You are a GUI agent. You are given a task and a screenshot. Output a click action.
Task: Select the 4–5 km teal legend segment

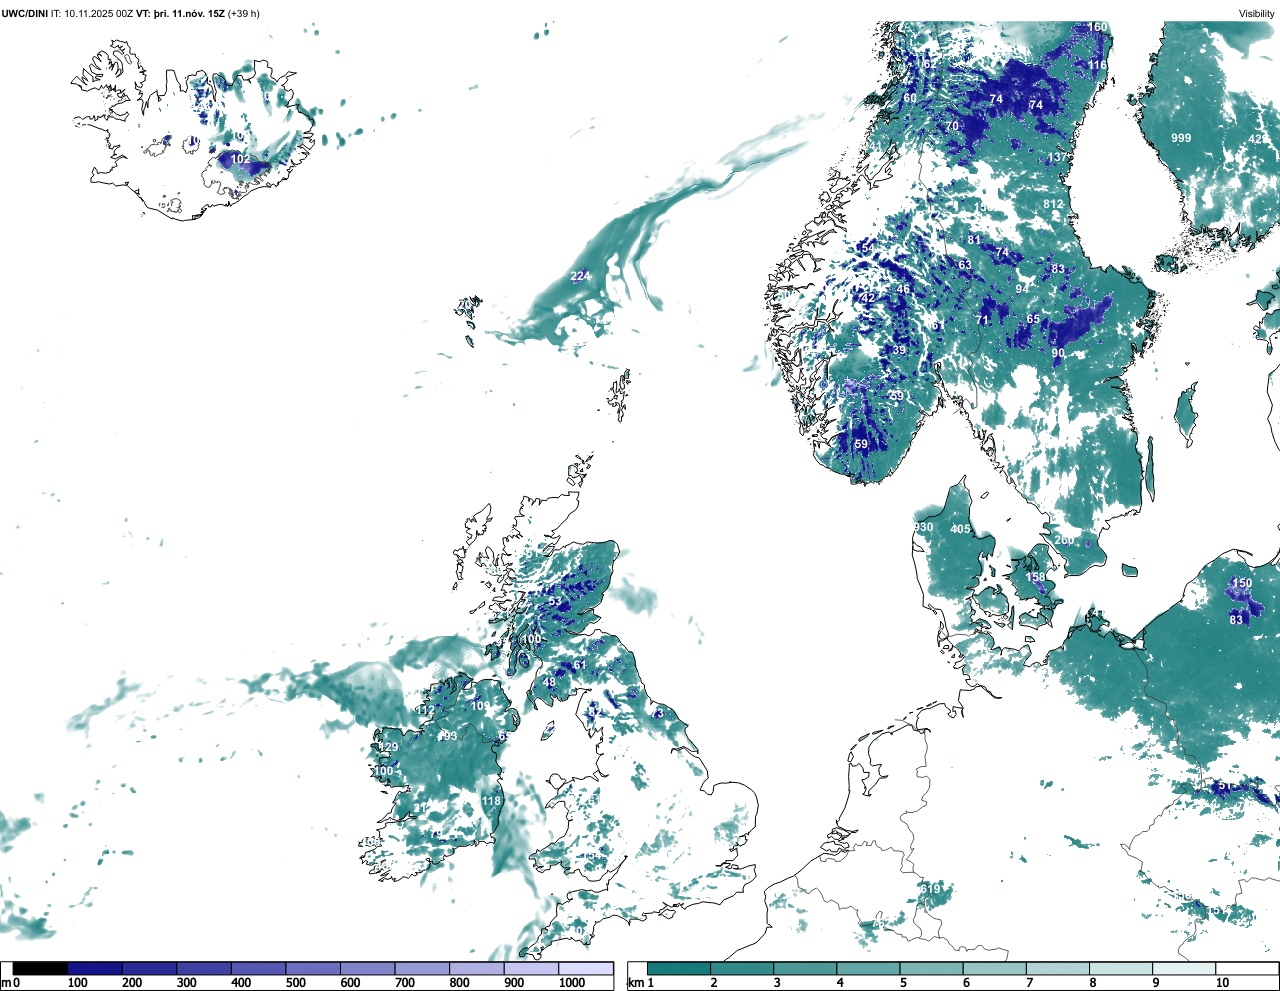(x=868, y=968)
